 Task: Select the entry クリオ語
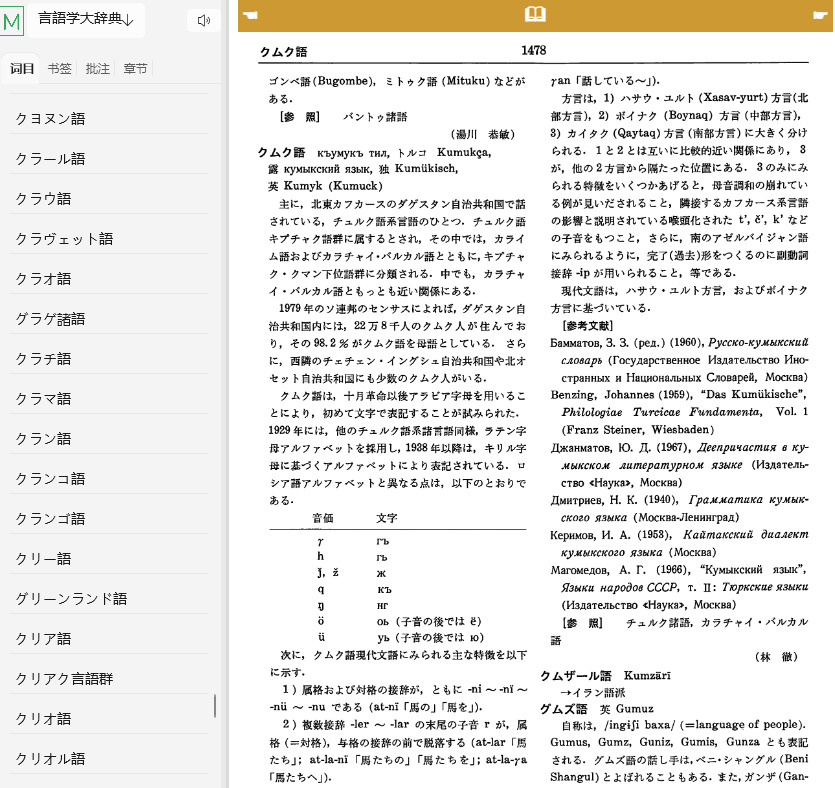click(109, 718)
